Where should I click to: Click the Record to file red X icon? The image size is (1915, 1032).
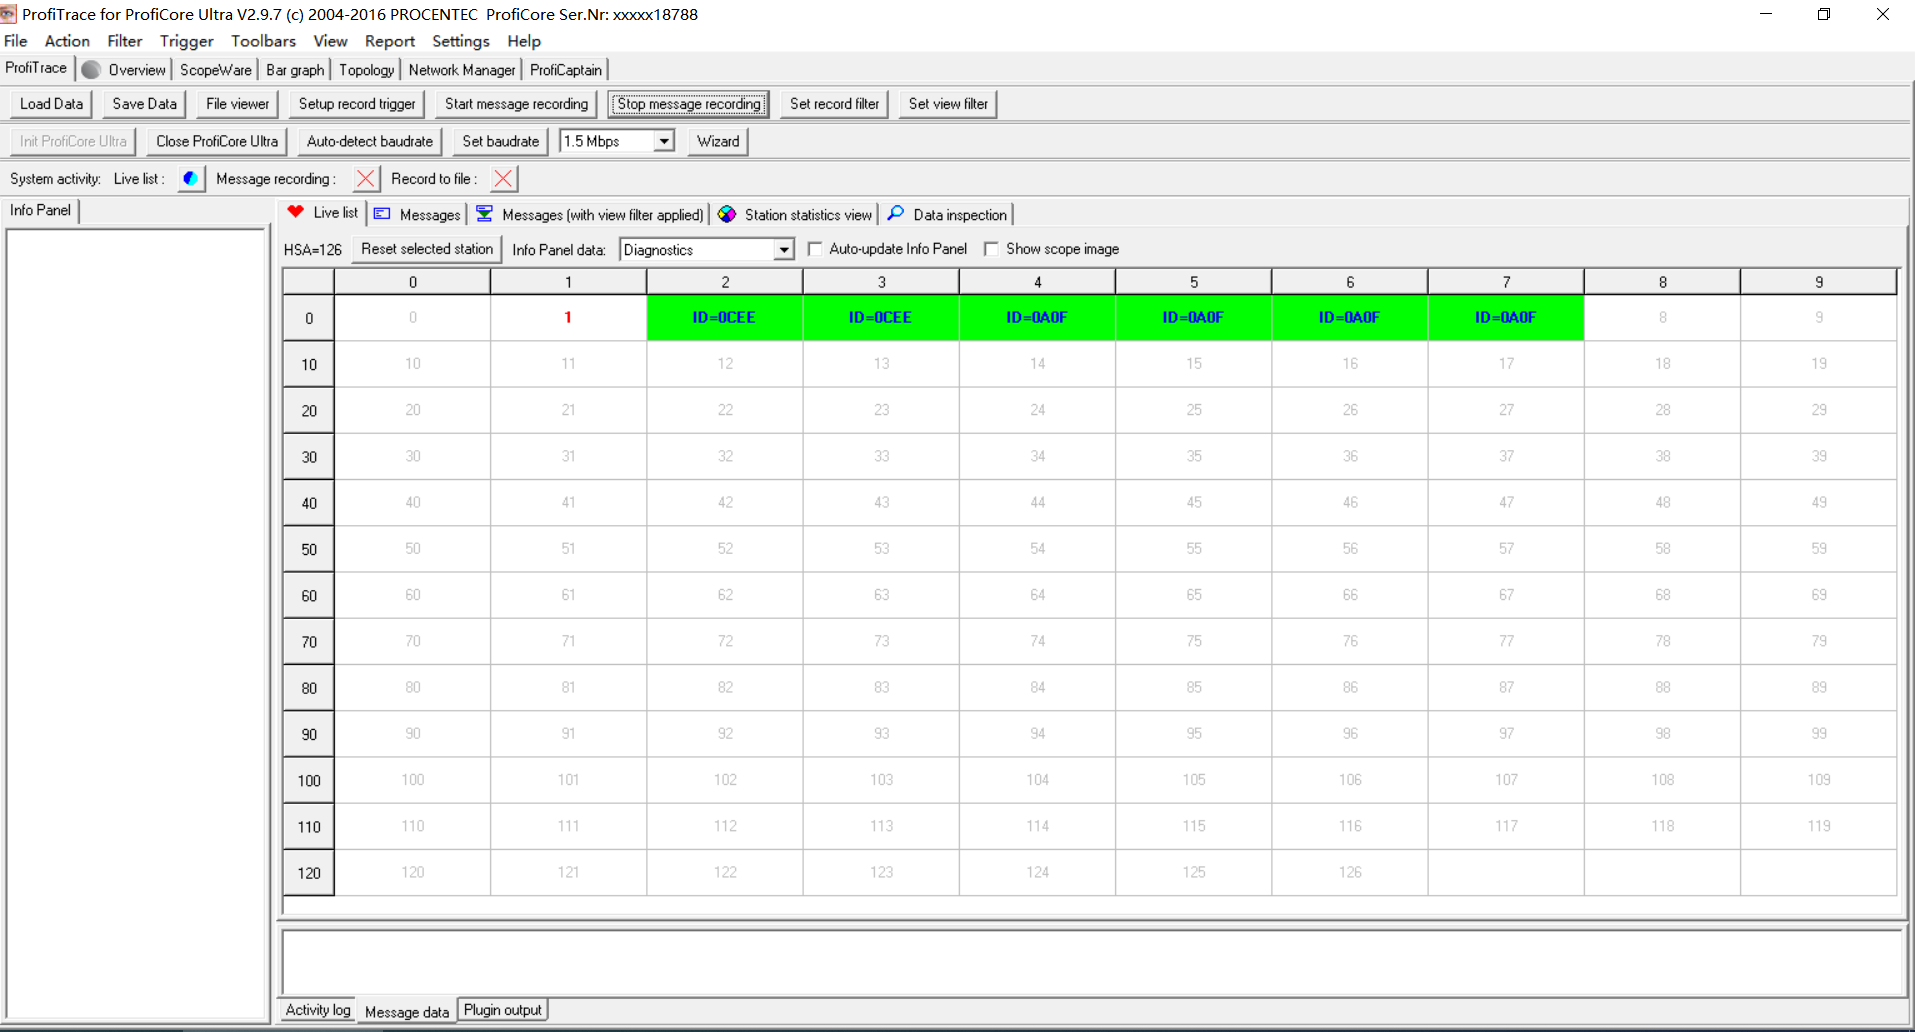tap(503, 179)
